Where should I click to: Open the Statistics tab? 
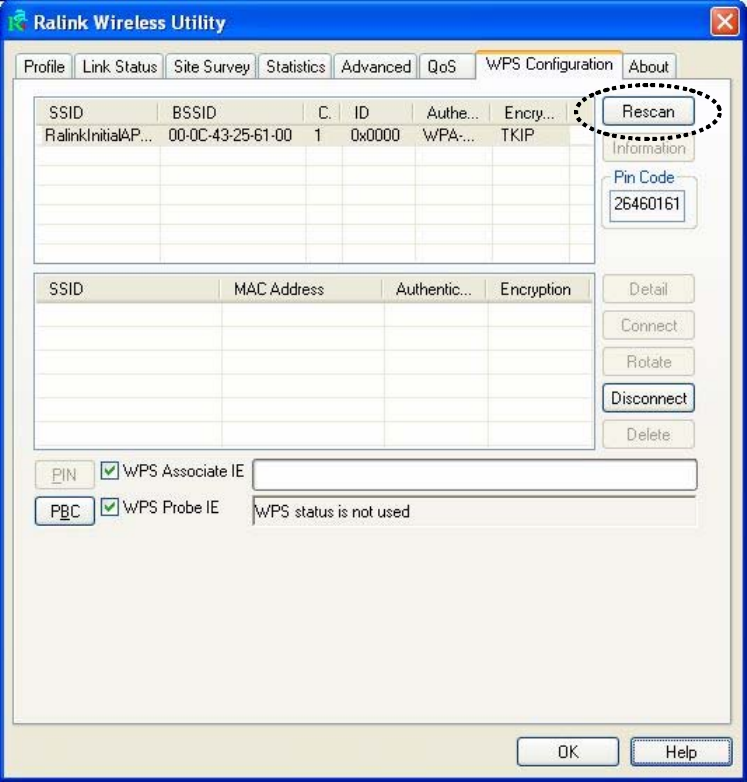(x=295, y=66)
